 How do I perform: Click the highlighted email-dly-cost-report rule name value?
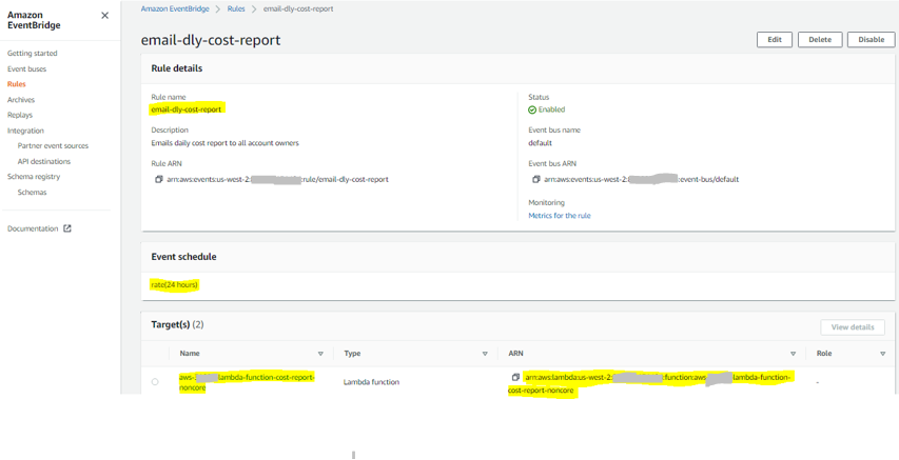(x=186, y=109)
